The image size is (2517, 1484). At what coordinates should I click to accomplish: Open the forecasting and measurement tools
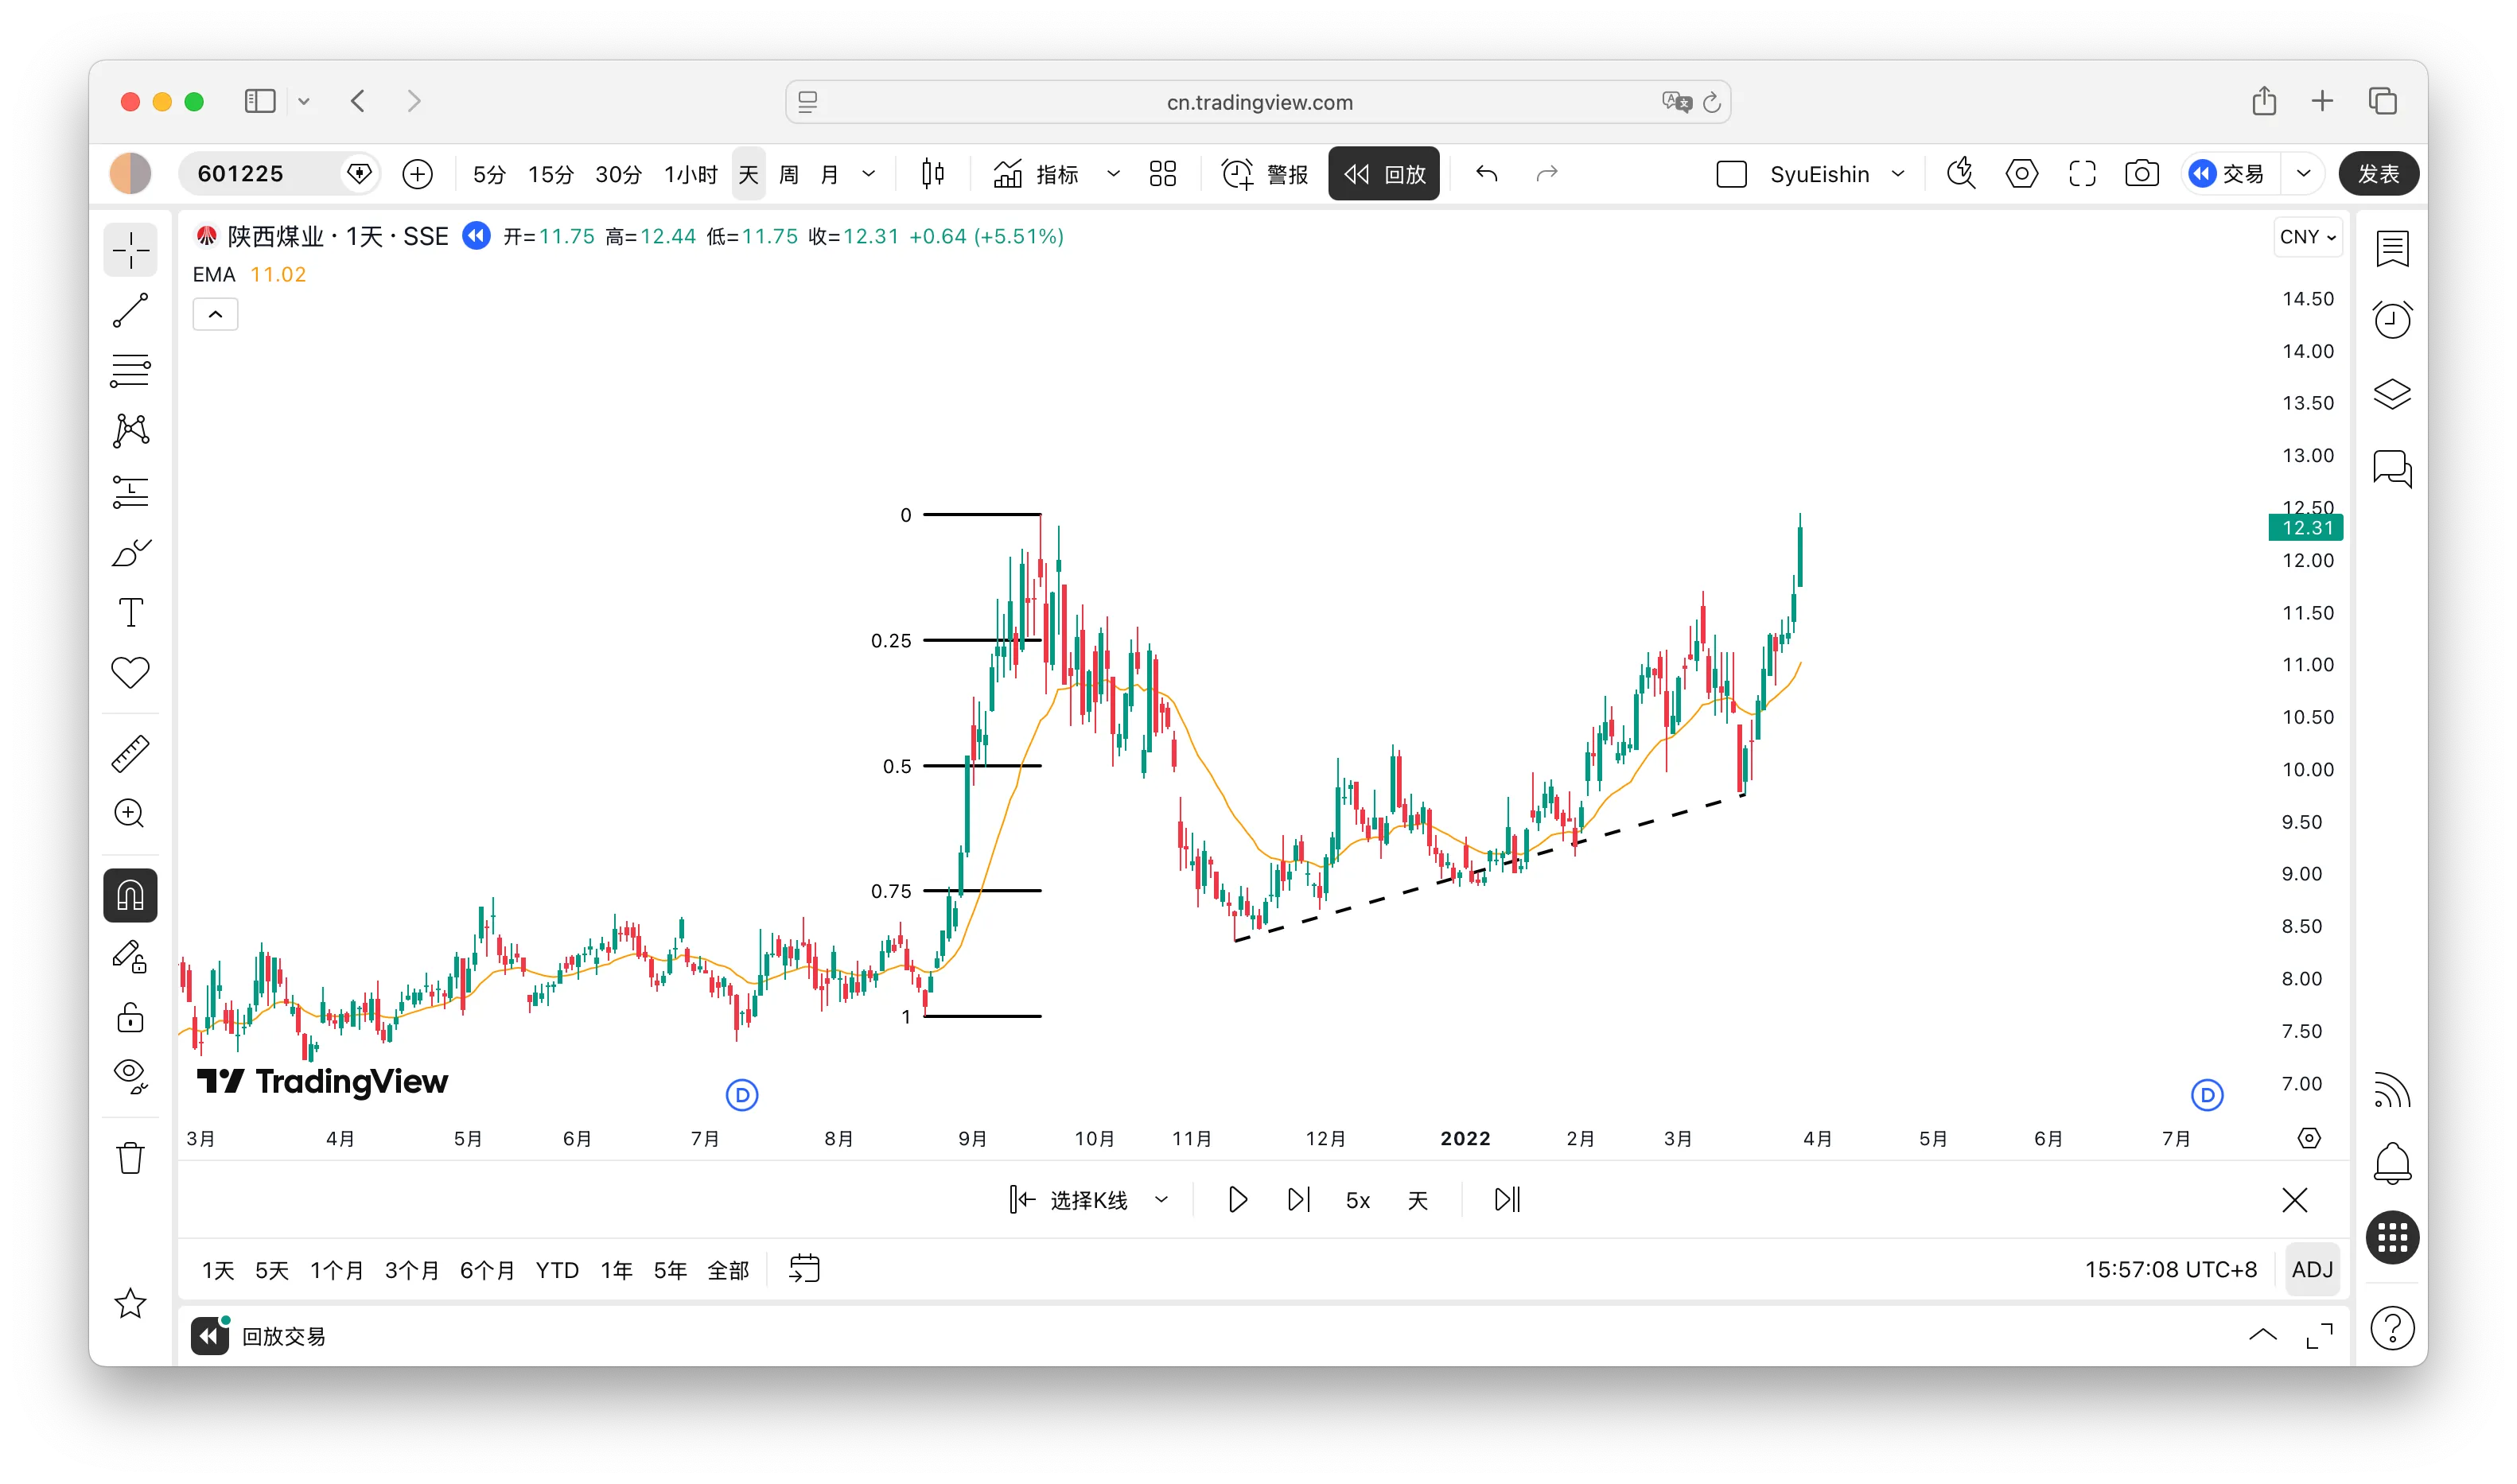[130, 491]
